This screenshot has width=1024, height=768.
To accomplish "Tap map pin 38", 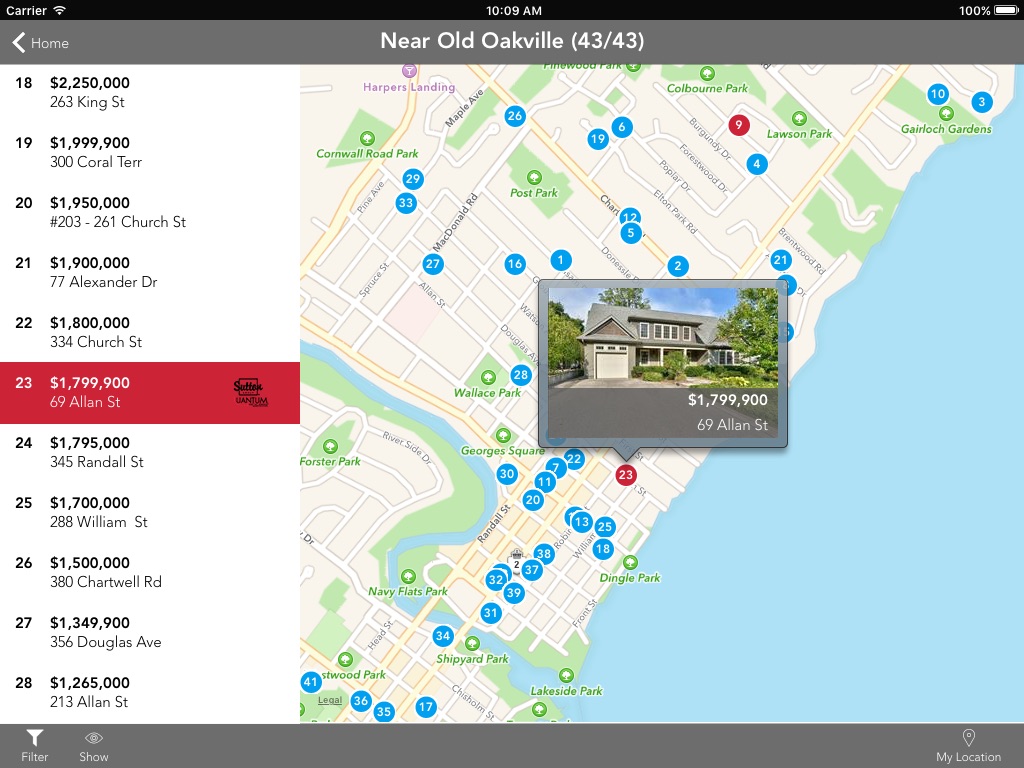I will (x=543, y=554).
